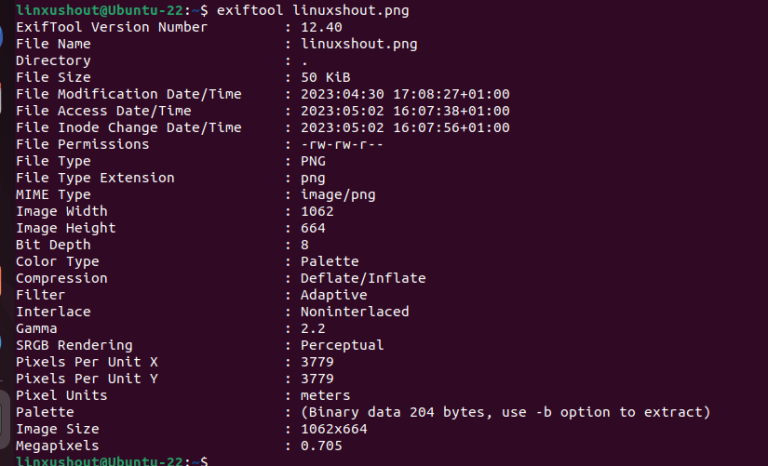Screen dimensions: 768x466
Task: Click the Color Type value Palette
Action: (x=330, y=261)
